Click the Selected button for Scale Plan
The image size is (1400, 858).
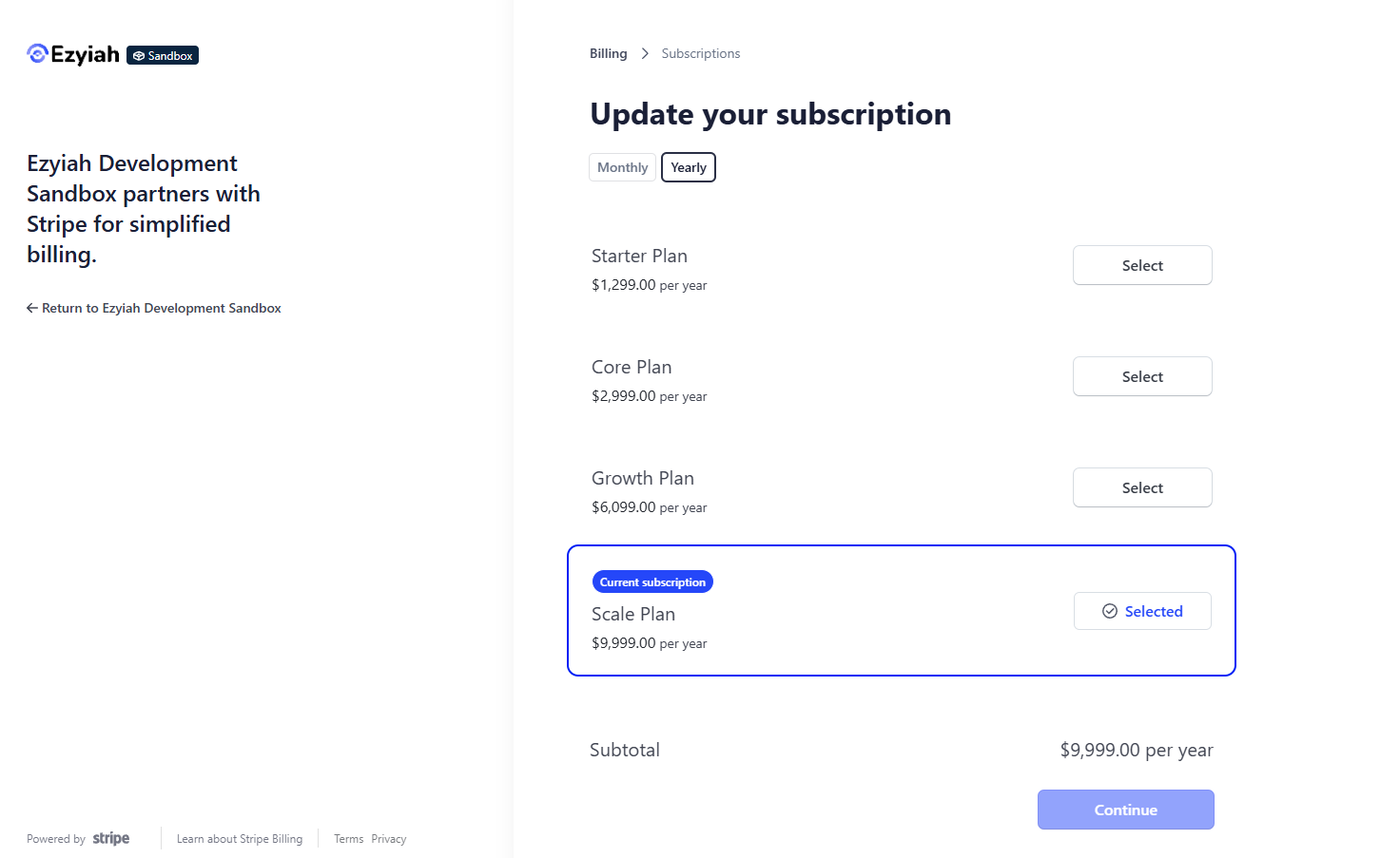pyautogui.click(x=1142, y=612)
